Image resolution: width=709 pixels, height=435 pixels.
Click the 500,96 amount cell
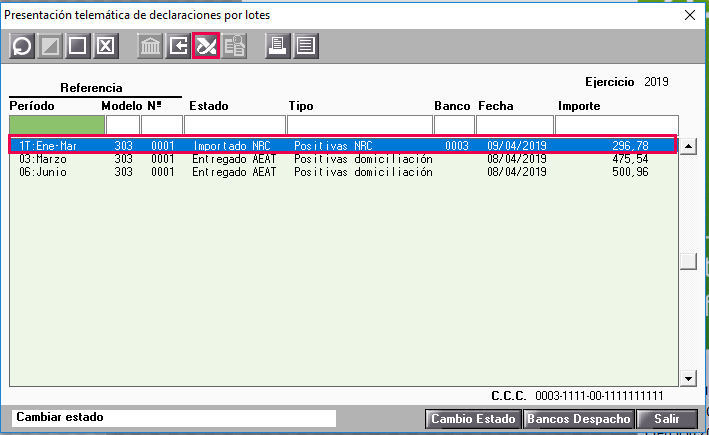coord(630,172)
